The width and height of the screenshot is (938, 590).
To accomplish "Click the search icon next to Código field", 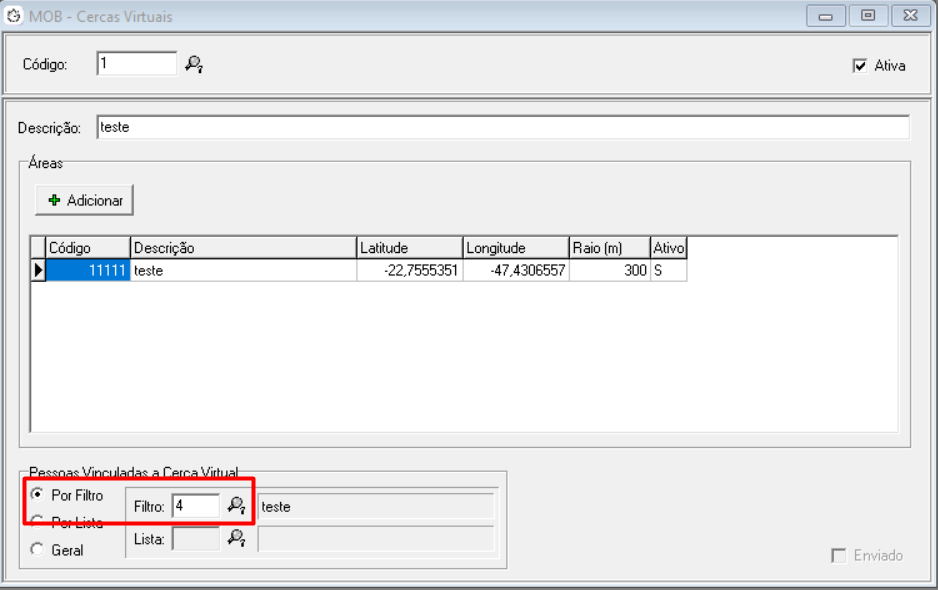I will tap(194, 64).
